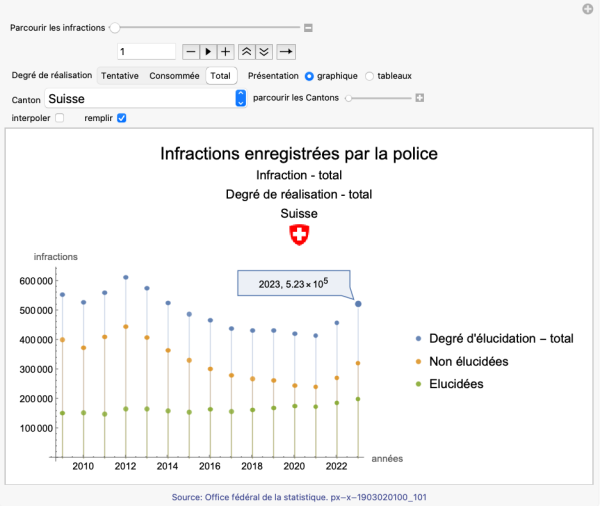The height and width of the screenshot is (506, 600).
Task: Collapse the infractions slider controls panel
Action: click(x=309, y=28)
